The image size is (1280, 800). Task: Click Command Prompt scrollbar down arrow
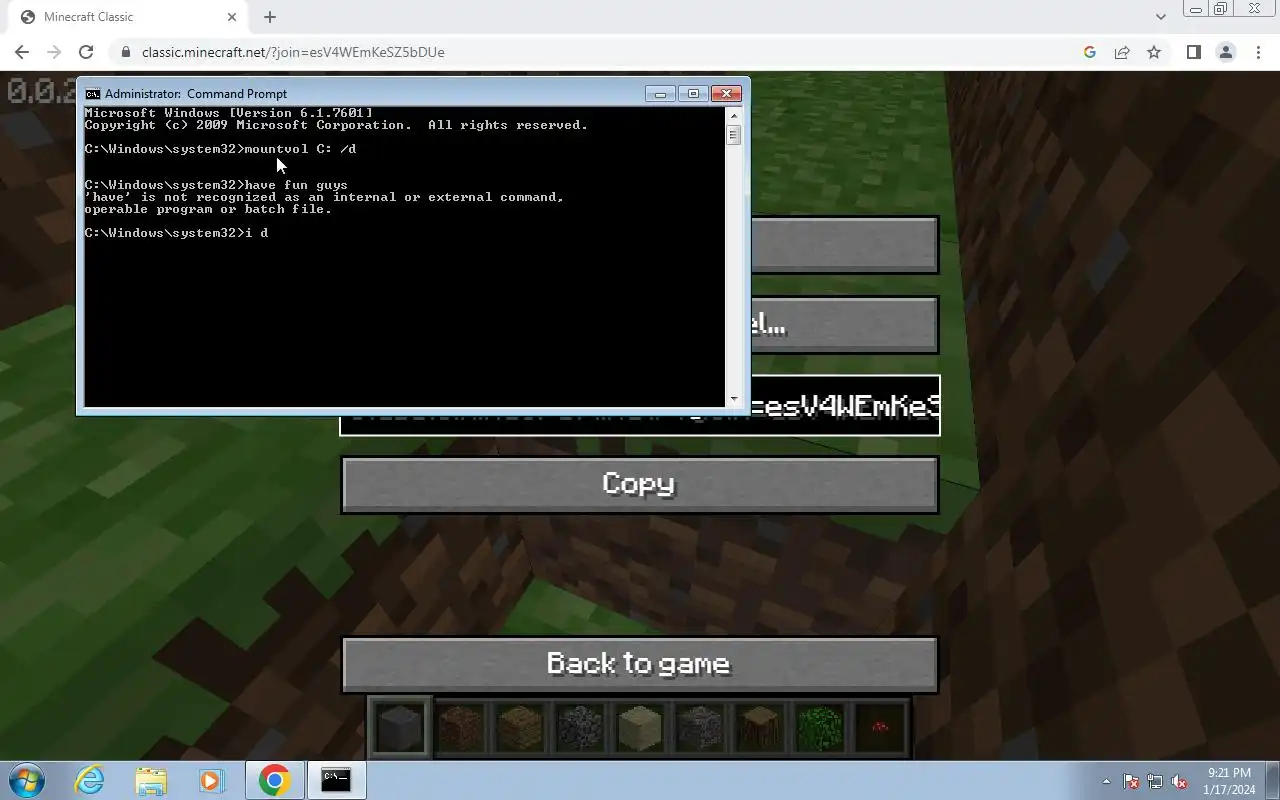pos(733,399)
